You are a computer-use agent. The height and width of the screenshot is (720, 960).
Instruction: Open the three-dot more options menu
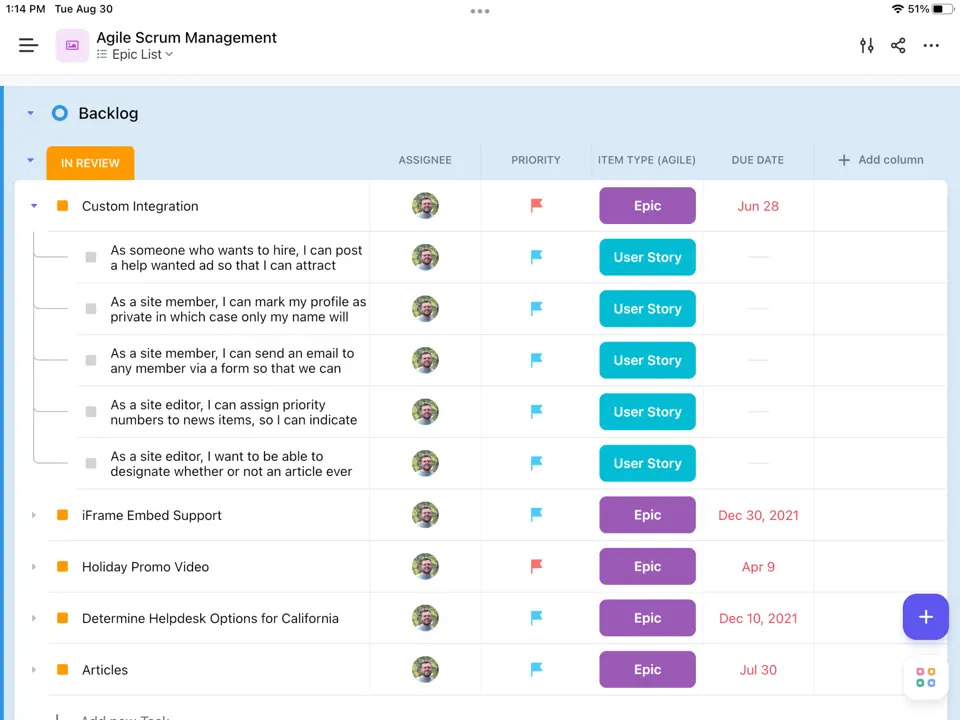[x=931, y=45]
